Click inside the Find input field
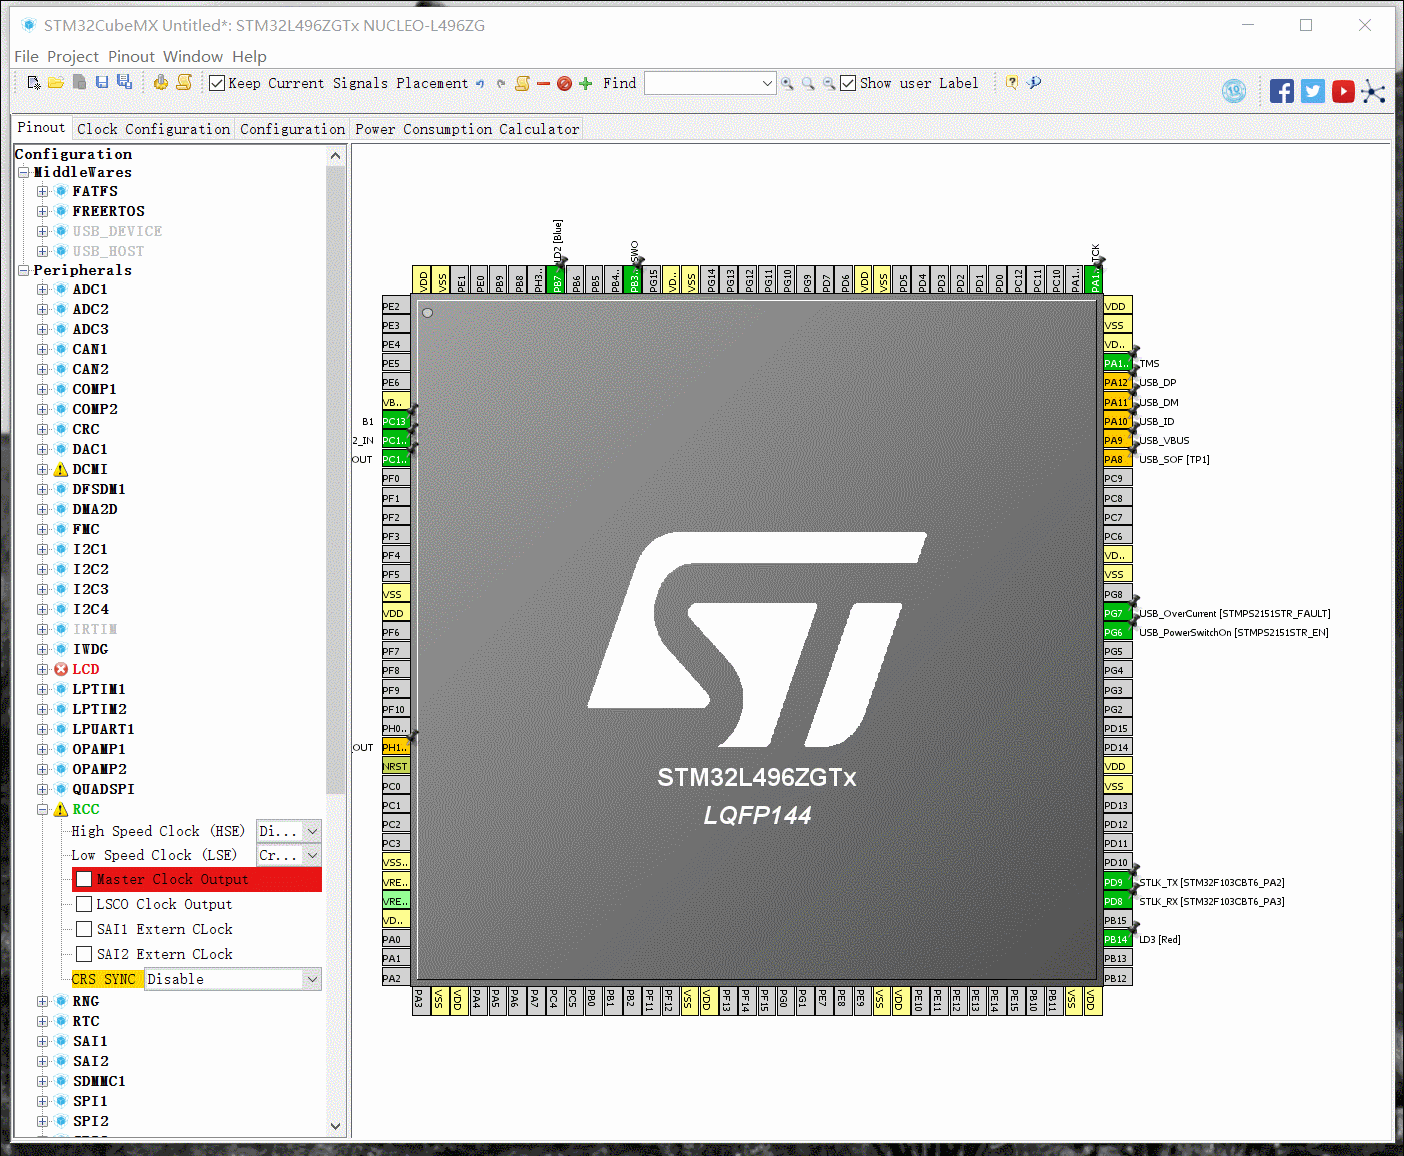The height and width of the screenshot is (1156, 1404). point(702,83)
